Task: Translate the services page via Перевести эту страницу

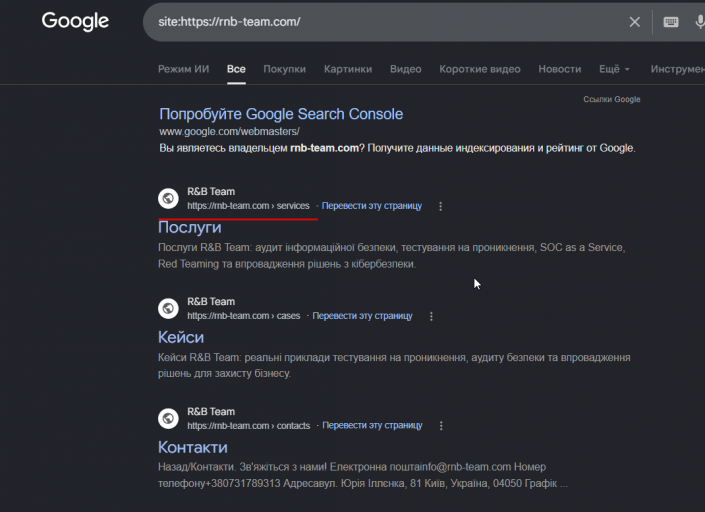Action: (372, 206)
